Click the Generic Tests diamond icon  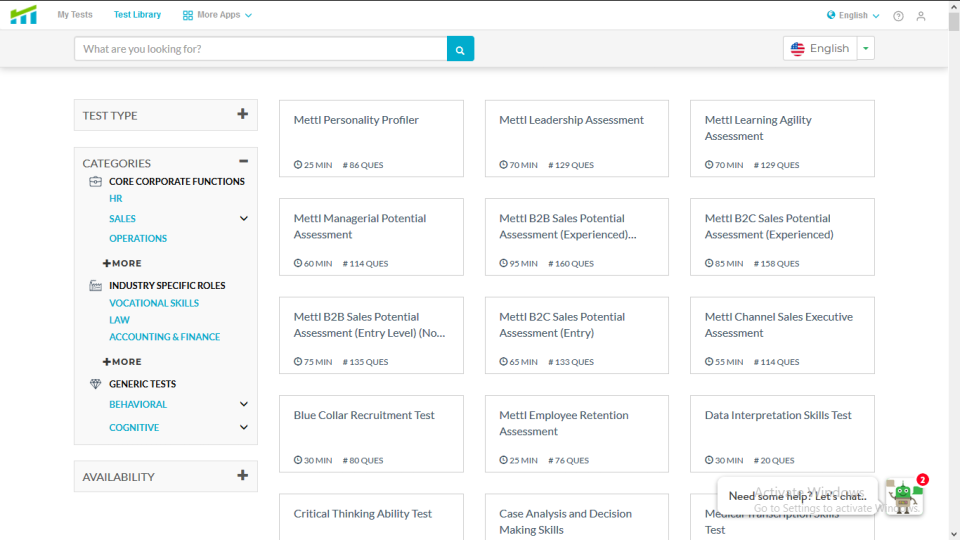point(96,384)
